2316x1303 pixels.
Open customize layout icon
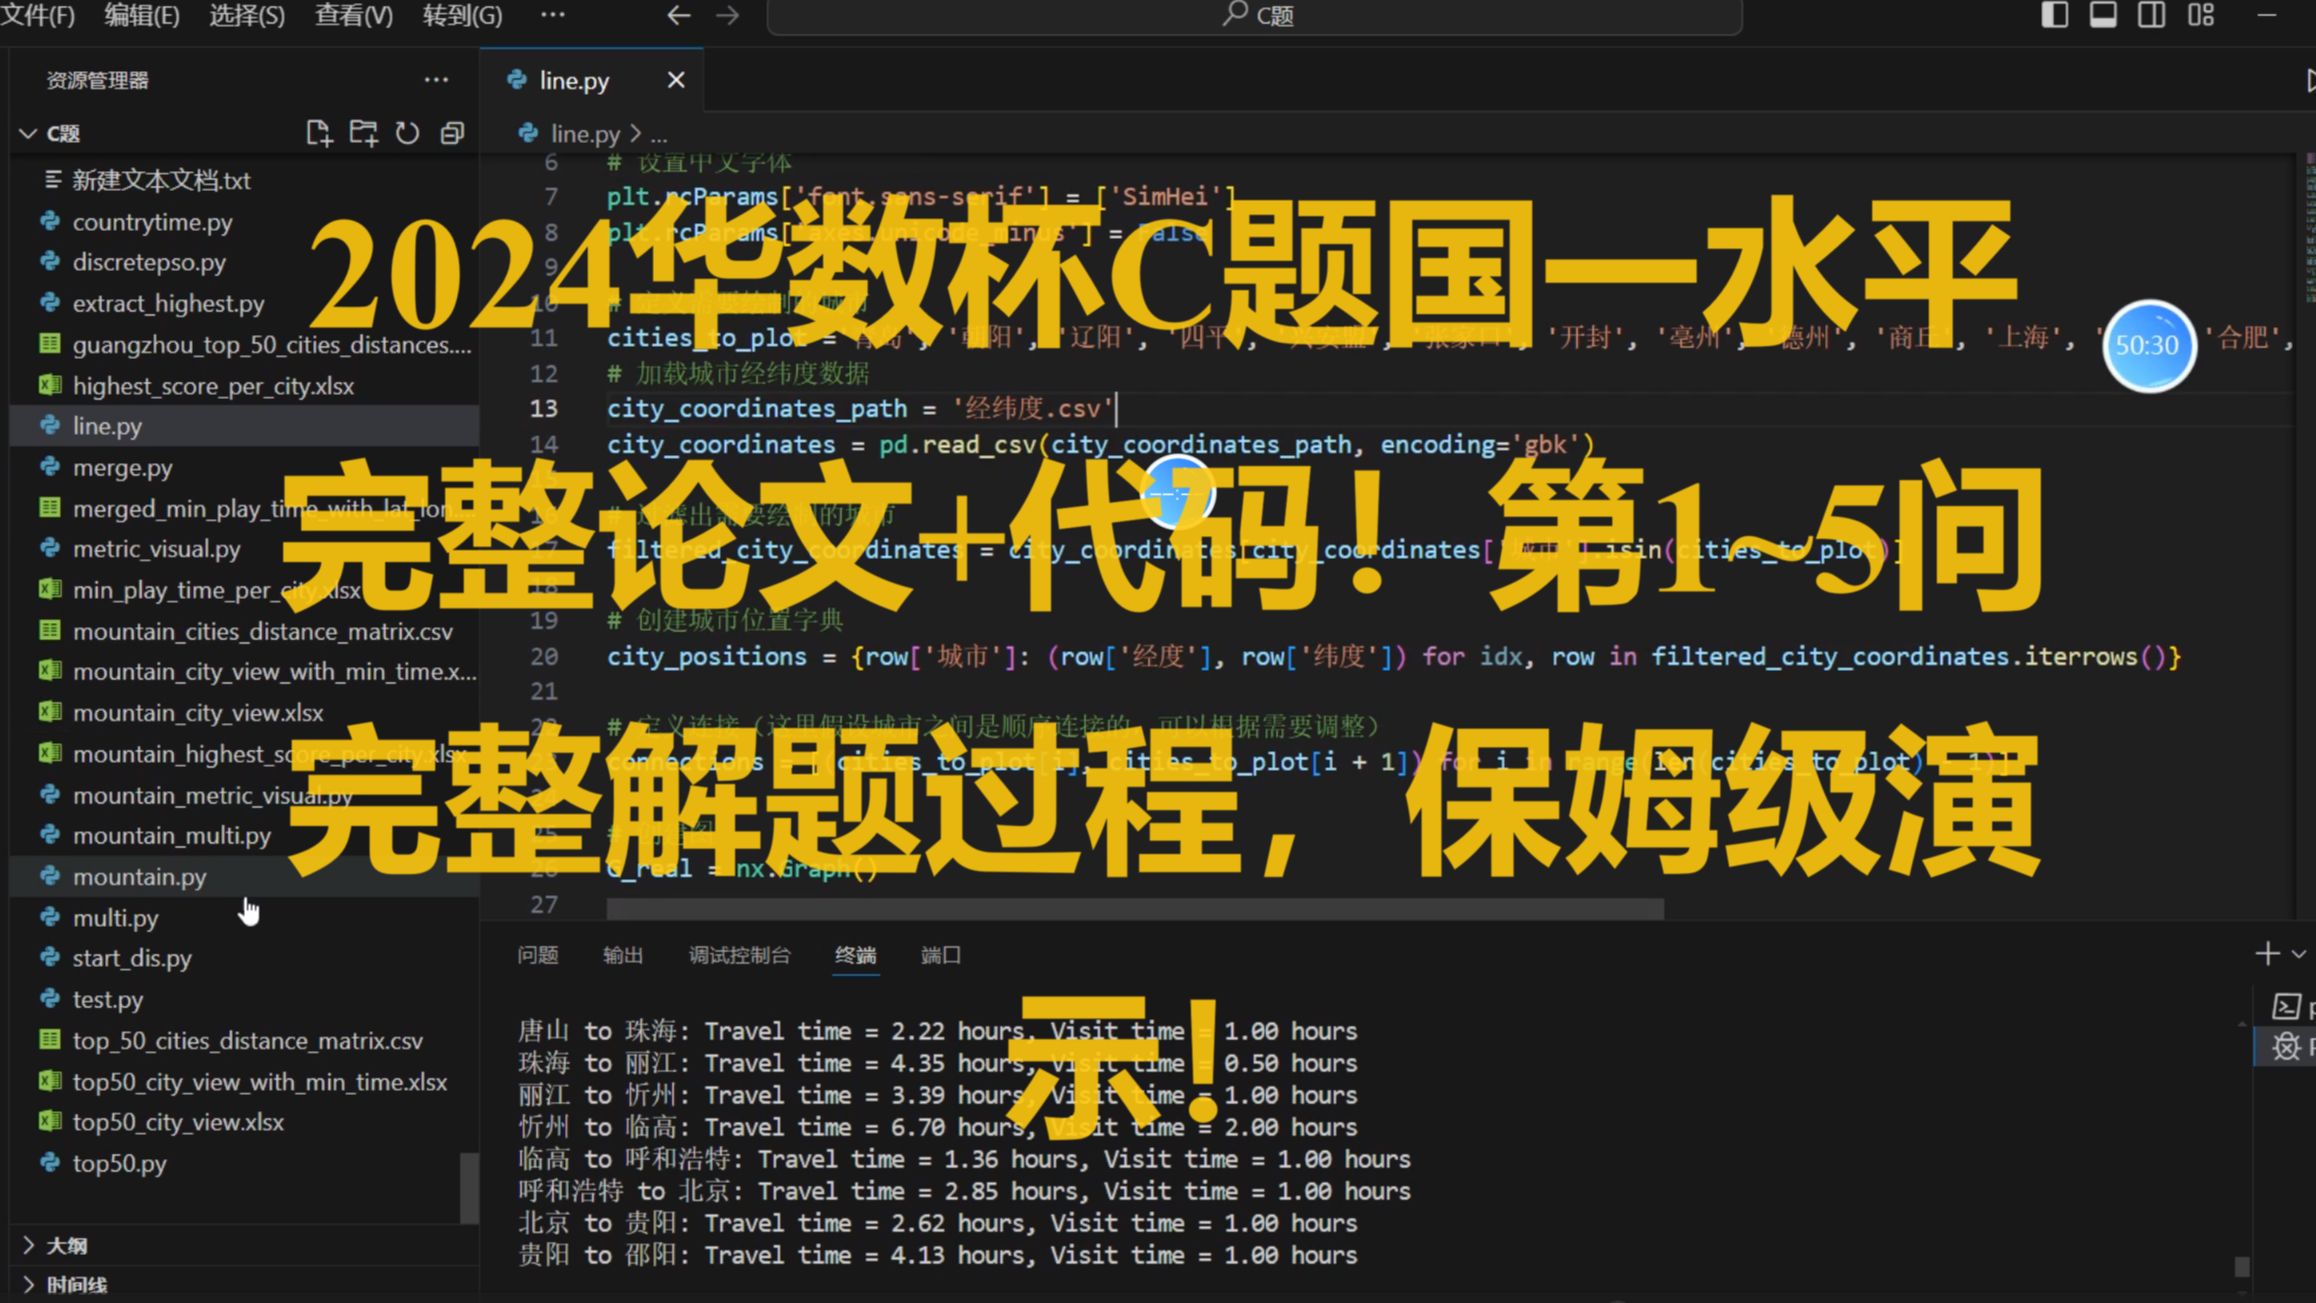2201,15
